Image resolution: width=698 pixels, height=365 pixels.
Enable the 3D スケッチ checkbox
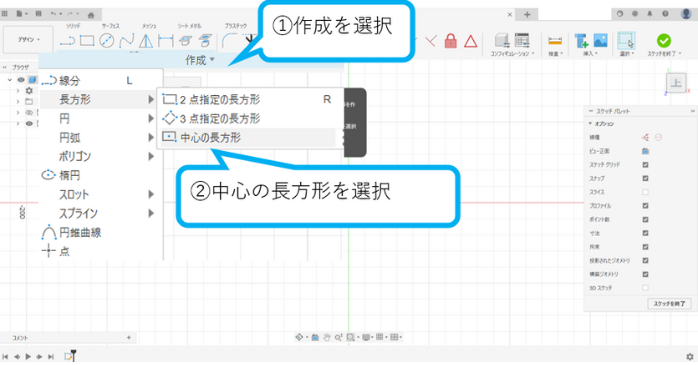645,288
